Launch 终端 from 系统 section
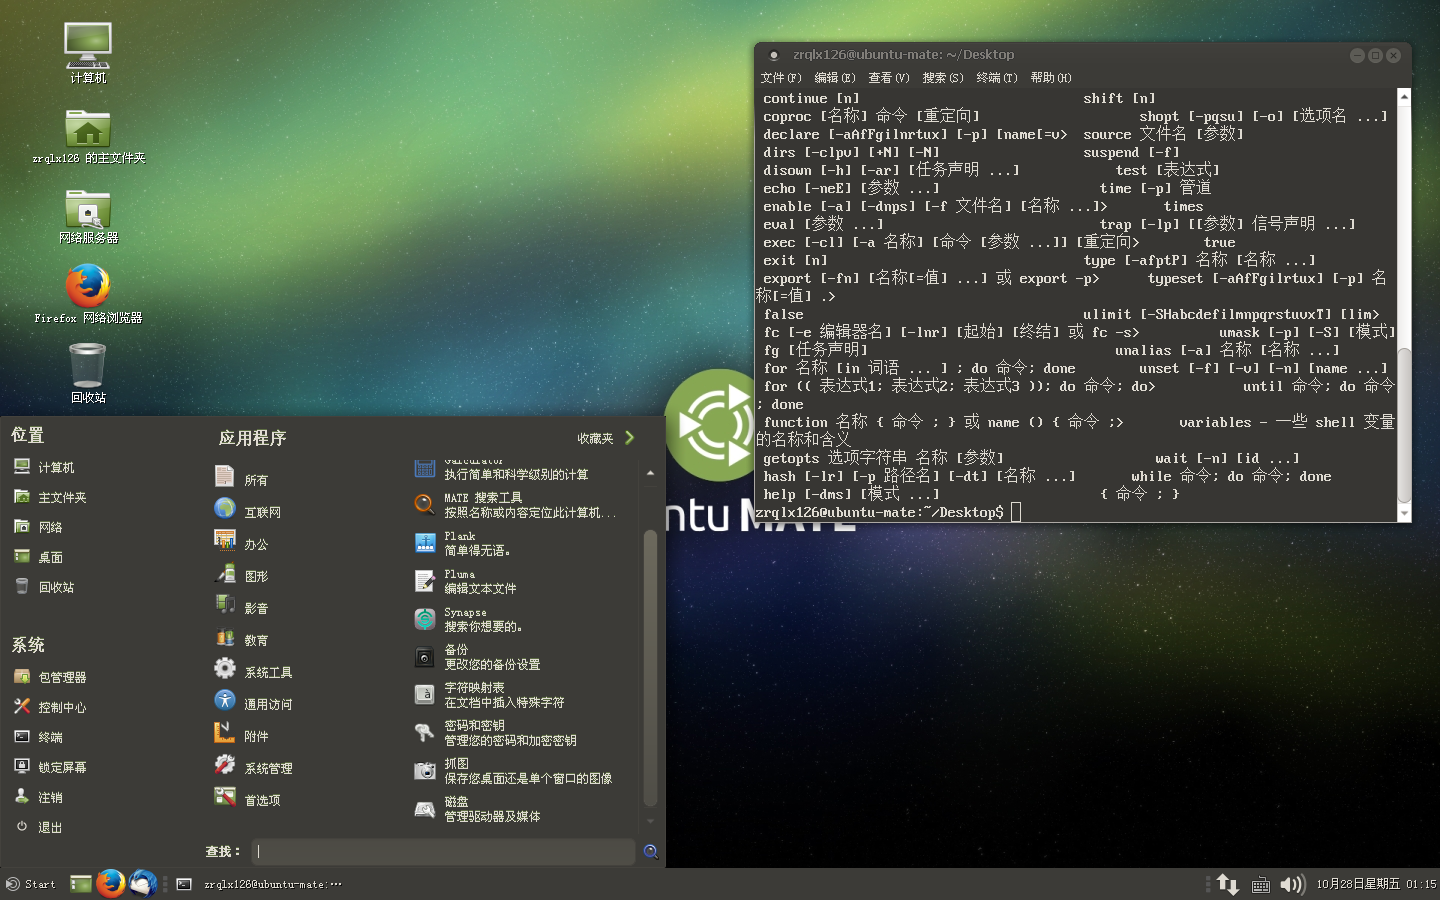The image size is (1440, 900). tap(39, 737)
